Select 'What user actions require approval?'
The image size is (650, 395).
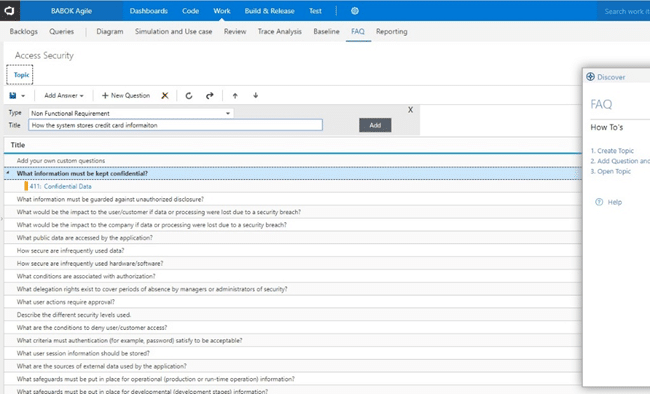click(x=293, y=302)
